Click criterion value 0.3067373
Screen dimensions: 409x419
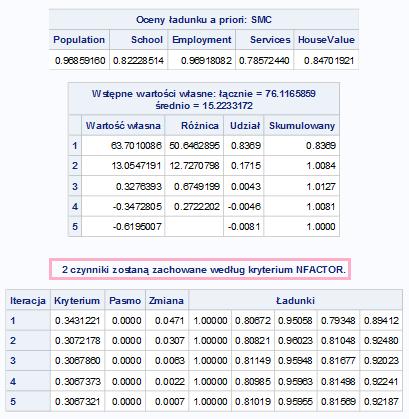point(78,381)
